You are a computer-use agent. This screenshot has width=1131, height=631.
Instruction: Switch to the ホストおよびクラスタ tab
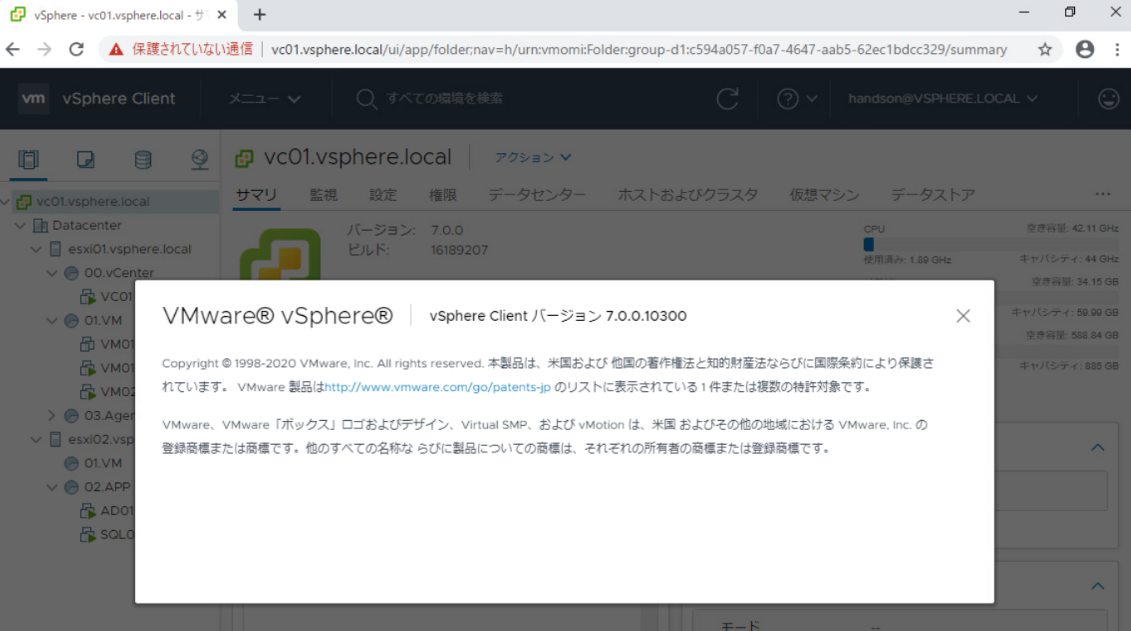[x=687, y=195]
